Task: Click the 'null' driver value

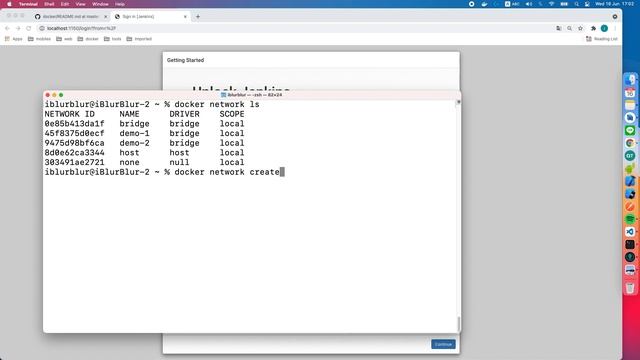Action: (179, 162)
